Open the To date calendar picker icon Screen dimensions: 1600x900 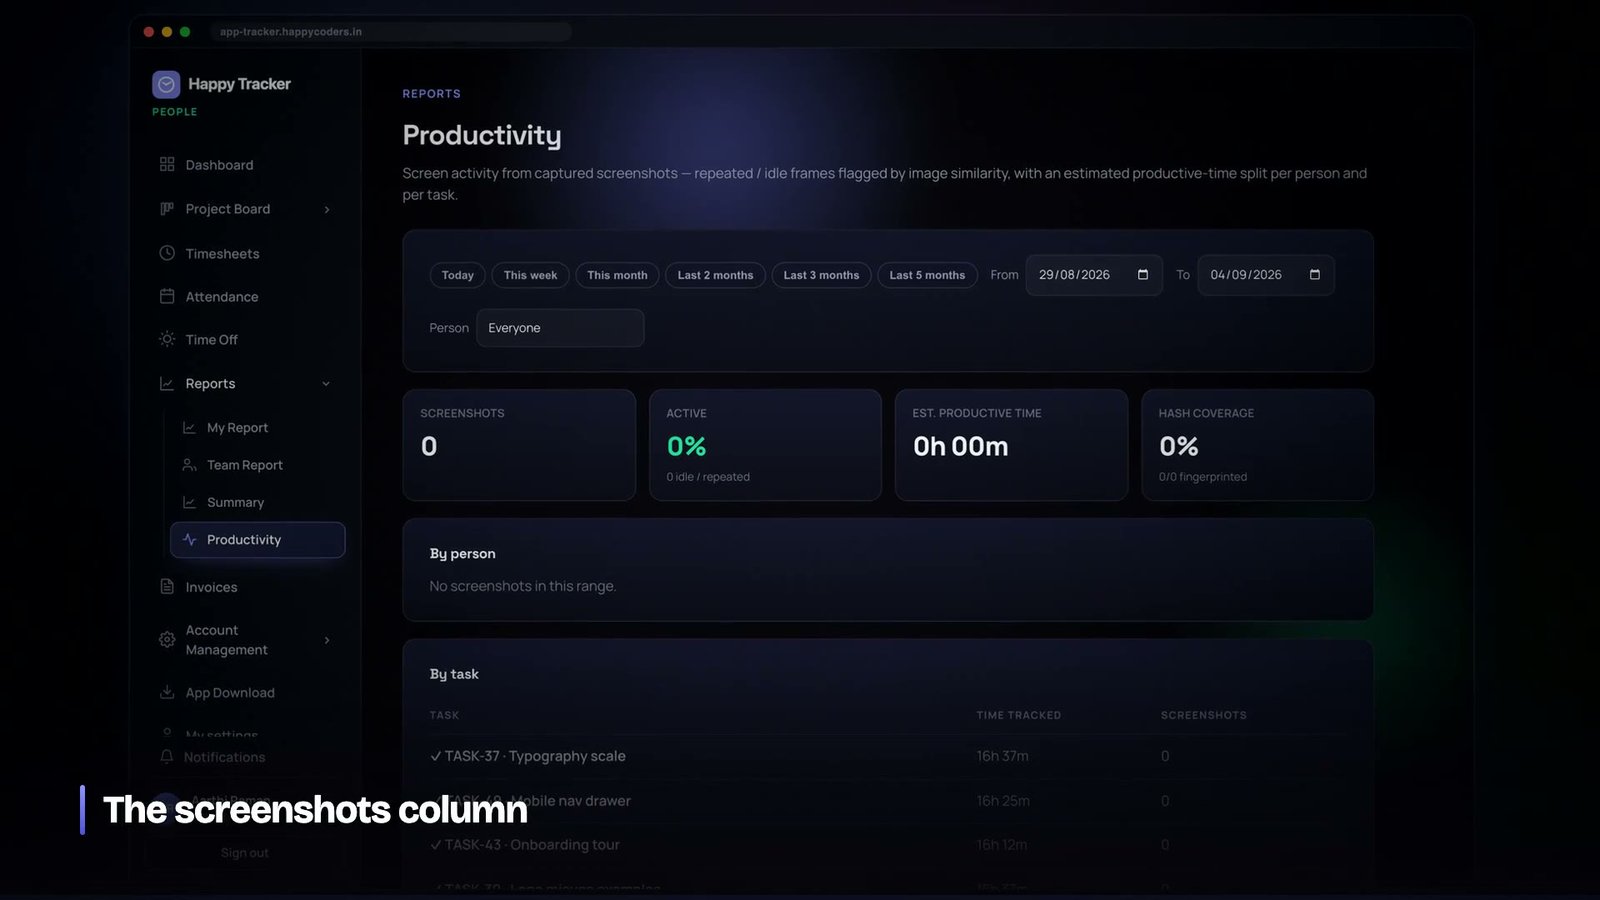(1315, 274)
